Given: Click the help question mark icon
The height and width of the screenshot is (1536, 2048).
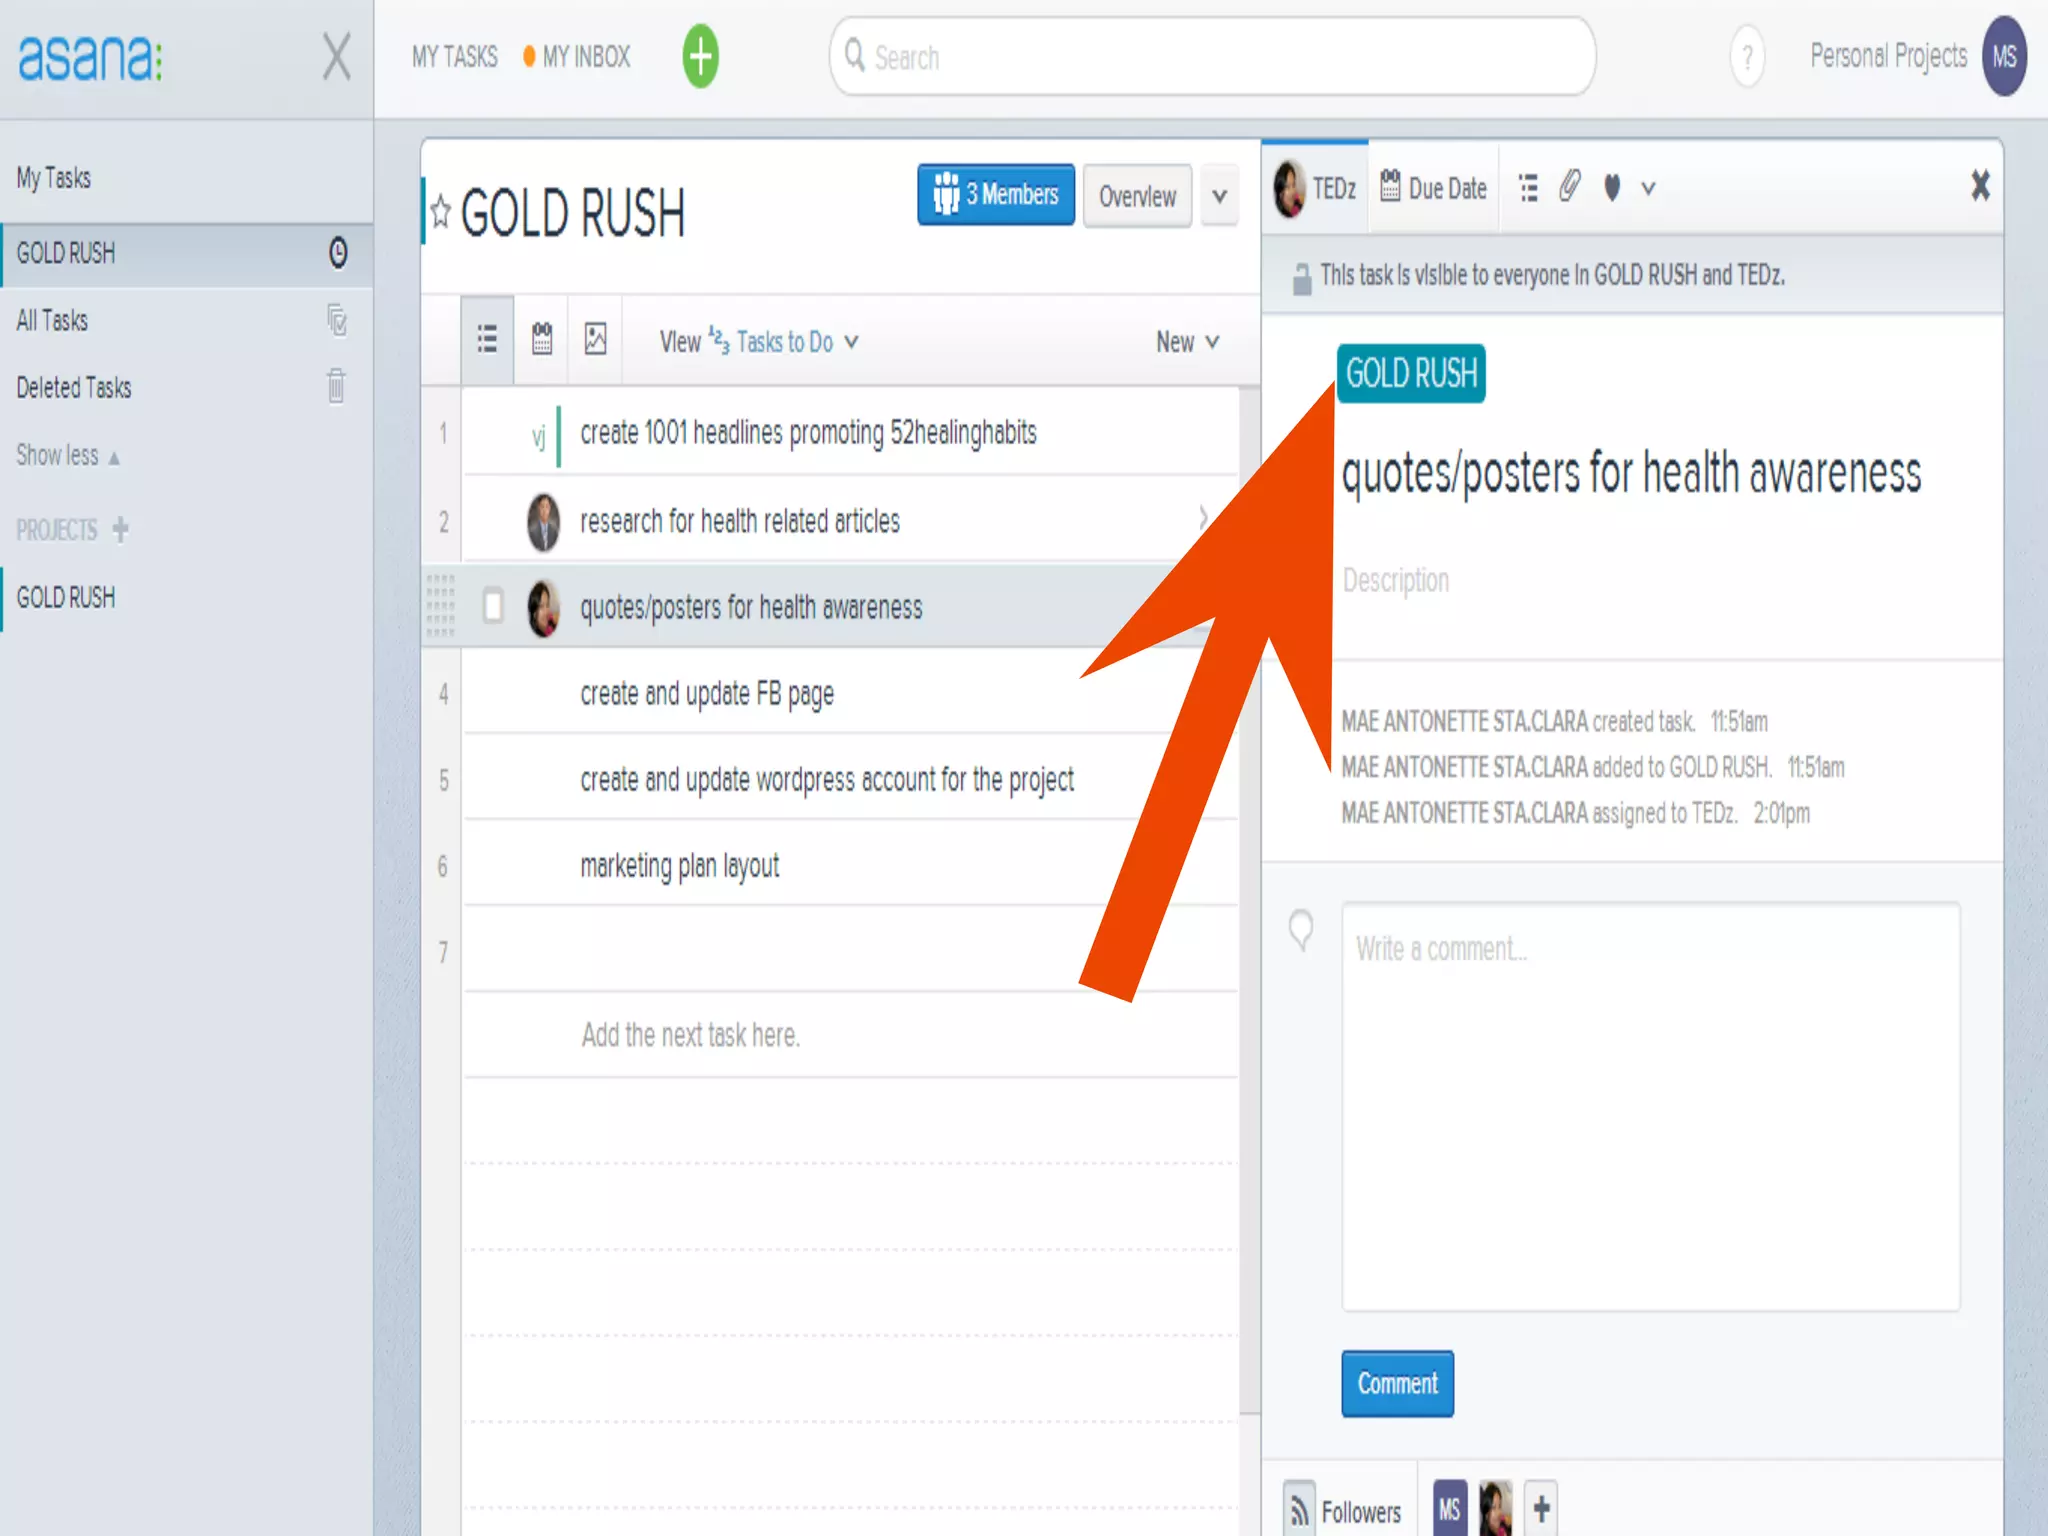Looking at the screenshot, I should (1746, 57).
